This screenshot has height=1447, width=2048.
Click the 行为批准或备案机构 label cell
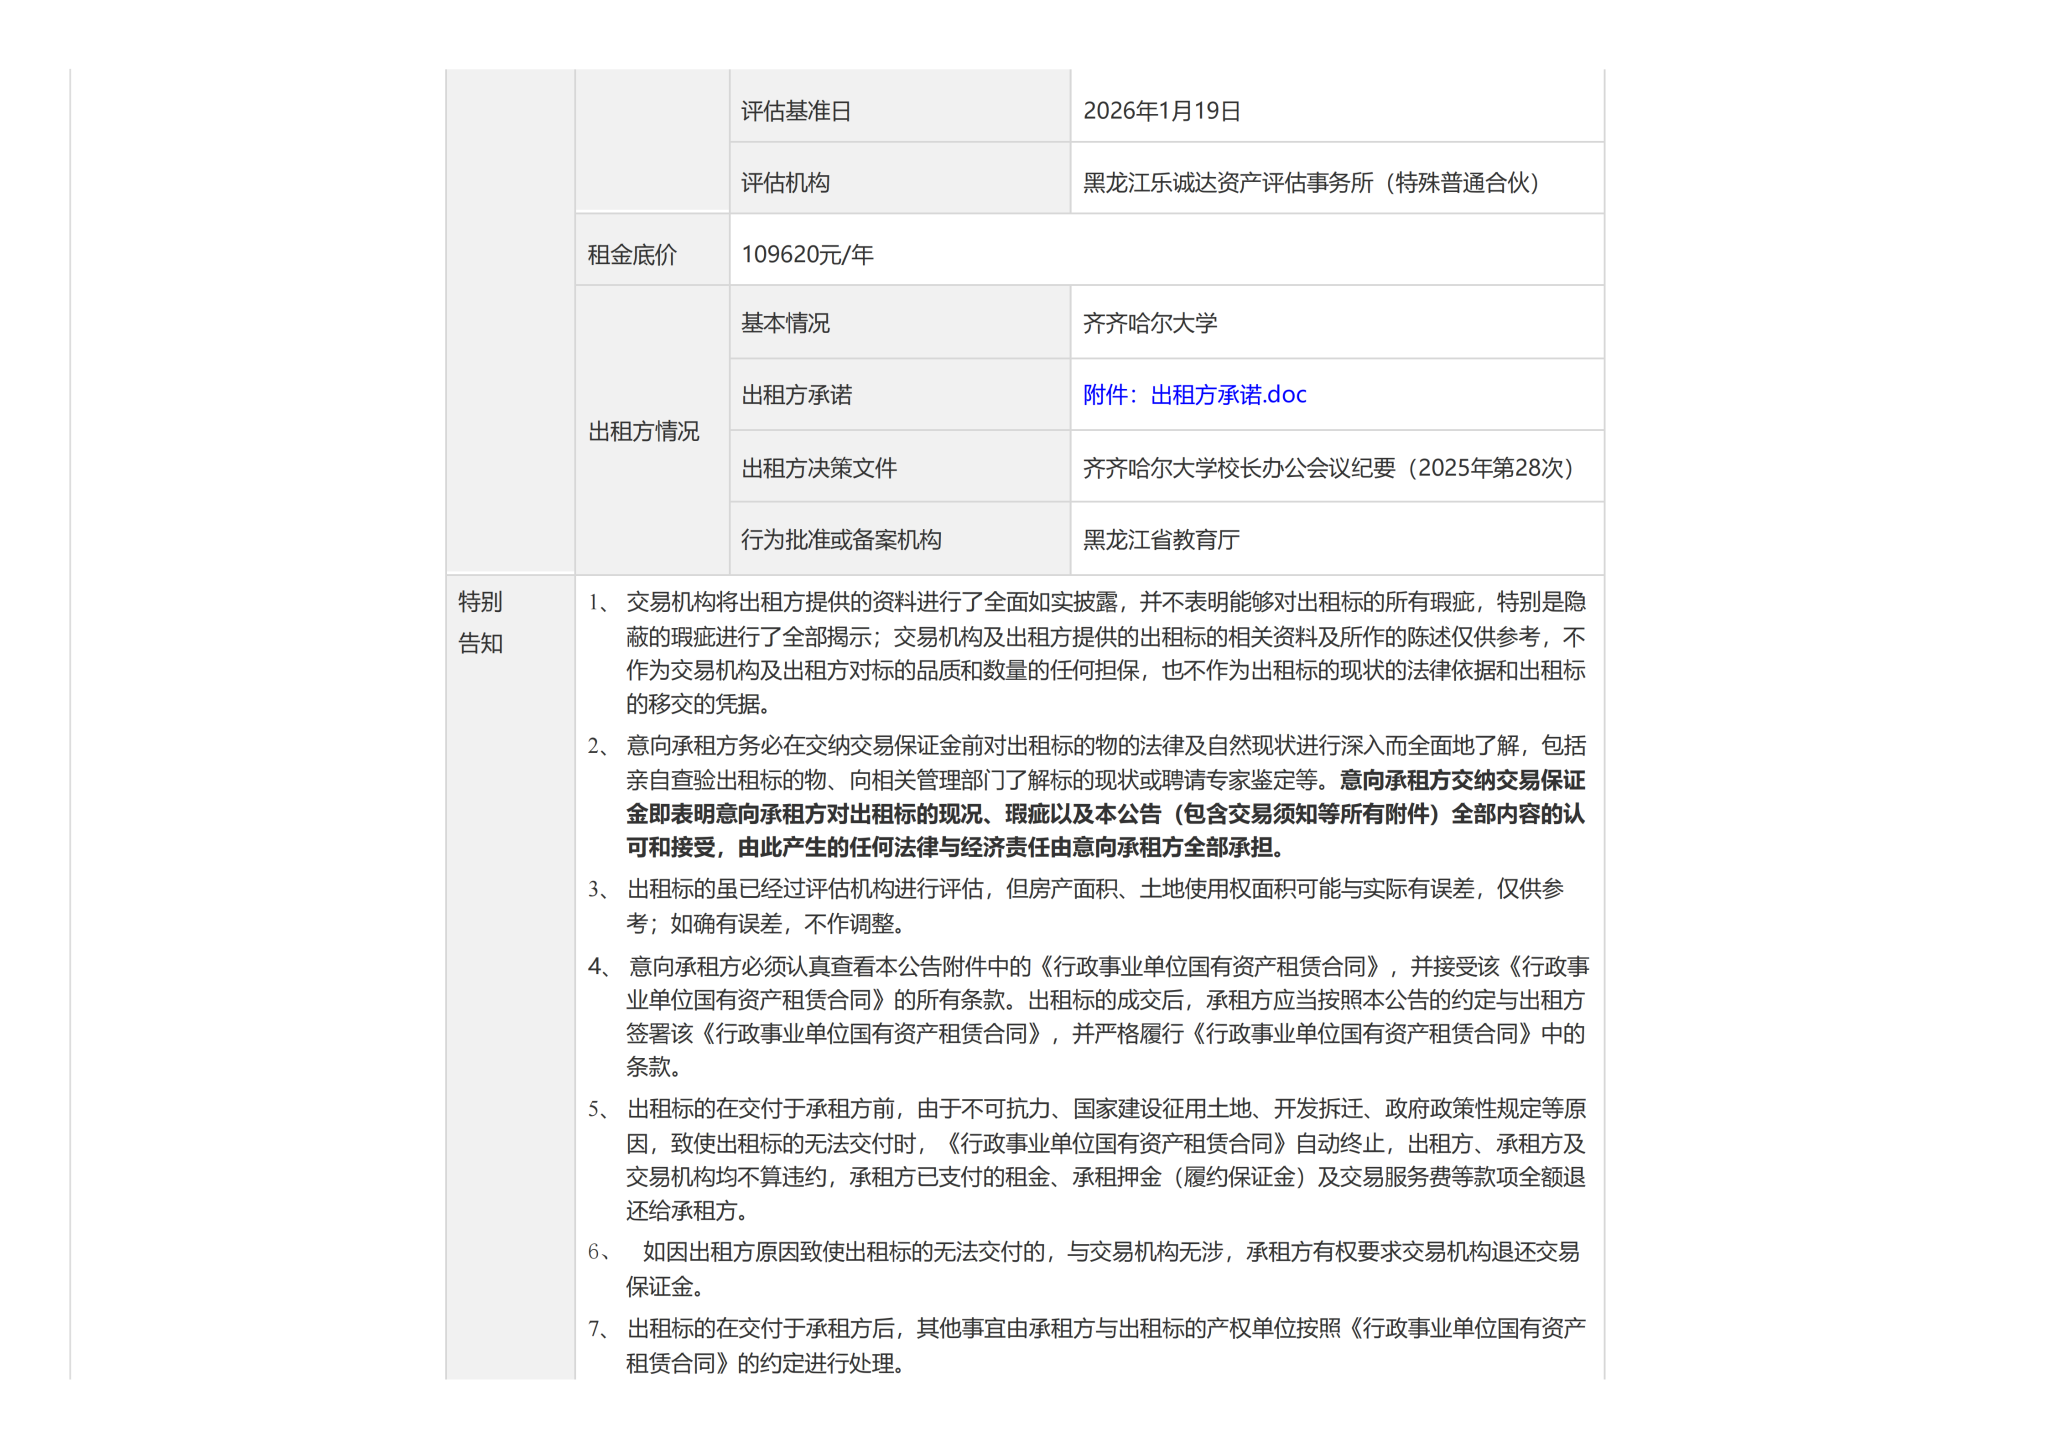click(841, 540)
